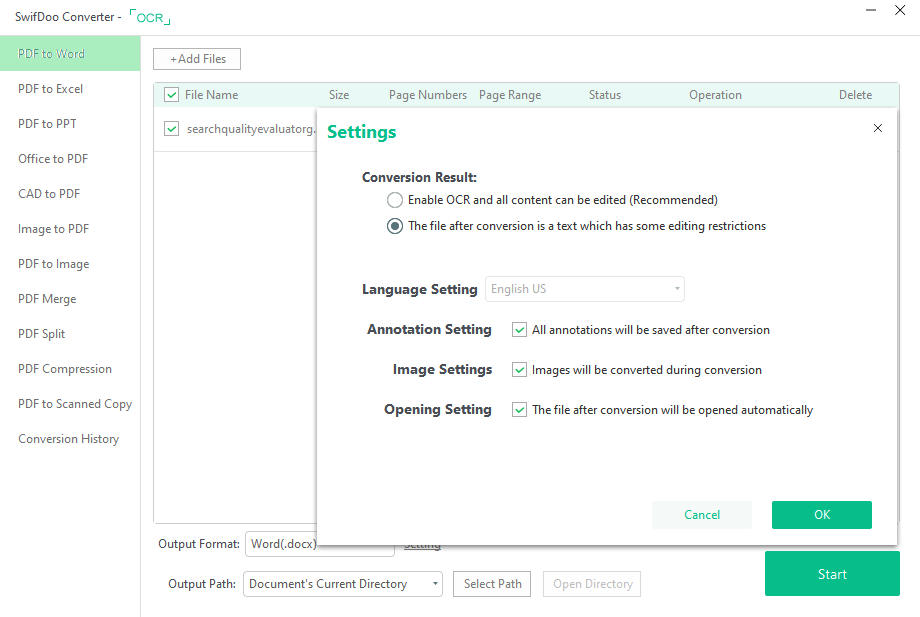Click the Select Path button
The image size is (920, 617).
click(492, 584)
